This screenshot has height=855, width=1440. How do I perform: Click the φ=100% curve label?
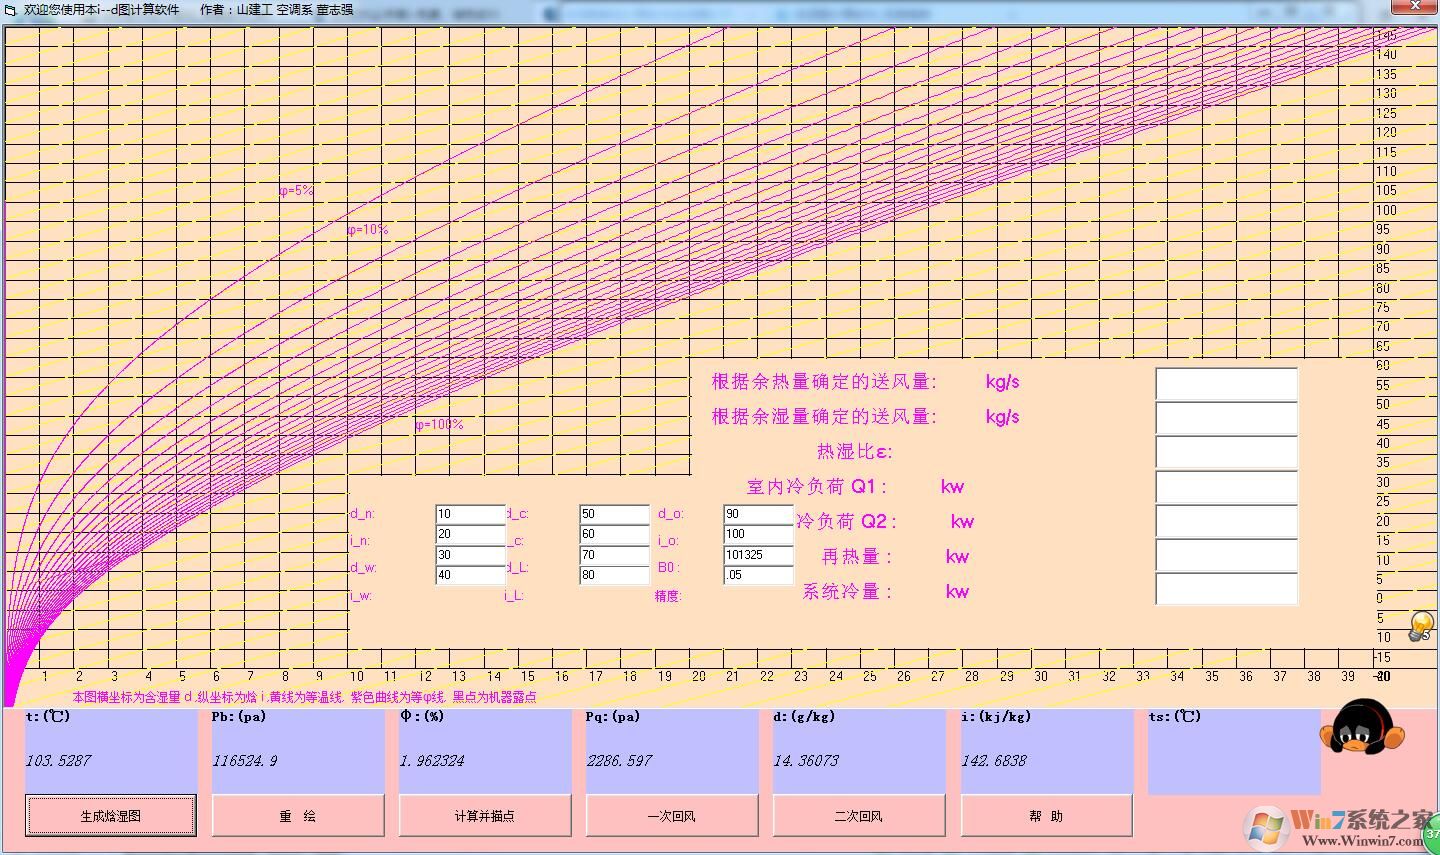[439, 425]
